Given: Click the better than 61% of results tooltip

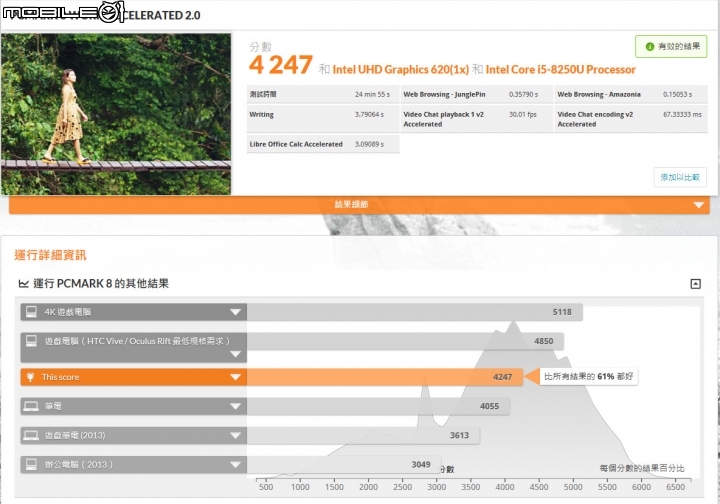Looking at the screenshot, I should [x=588, y=376].
